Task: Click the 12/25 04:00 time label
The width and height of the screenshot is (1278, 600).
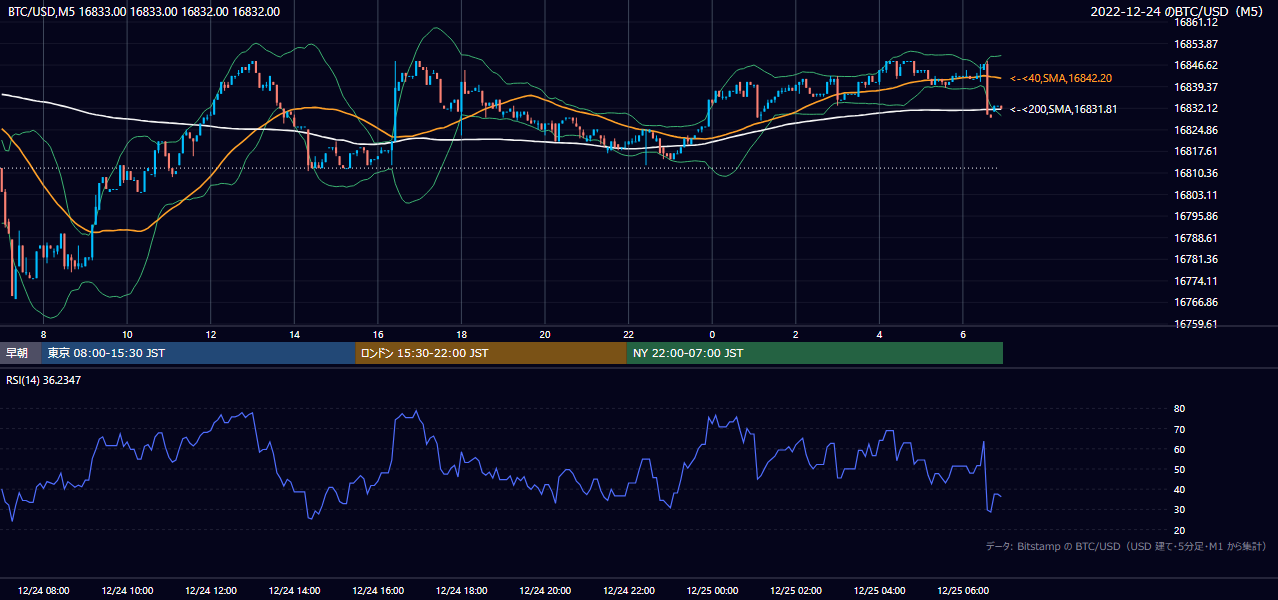Action: coord(880,591)
